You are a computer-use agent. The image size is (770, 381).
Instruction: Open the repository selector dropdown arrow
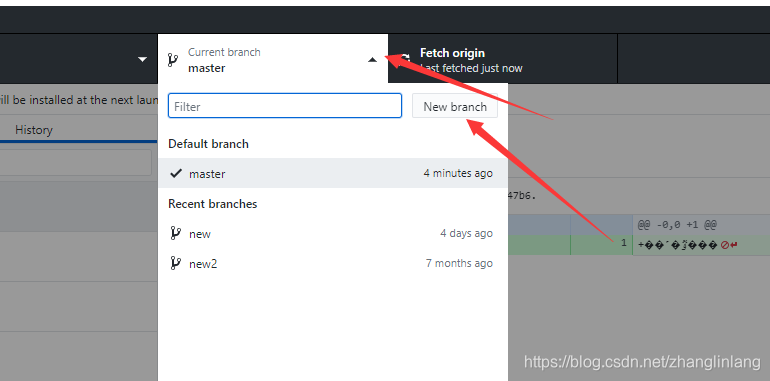coord(142,59)
